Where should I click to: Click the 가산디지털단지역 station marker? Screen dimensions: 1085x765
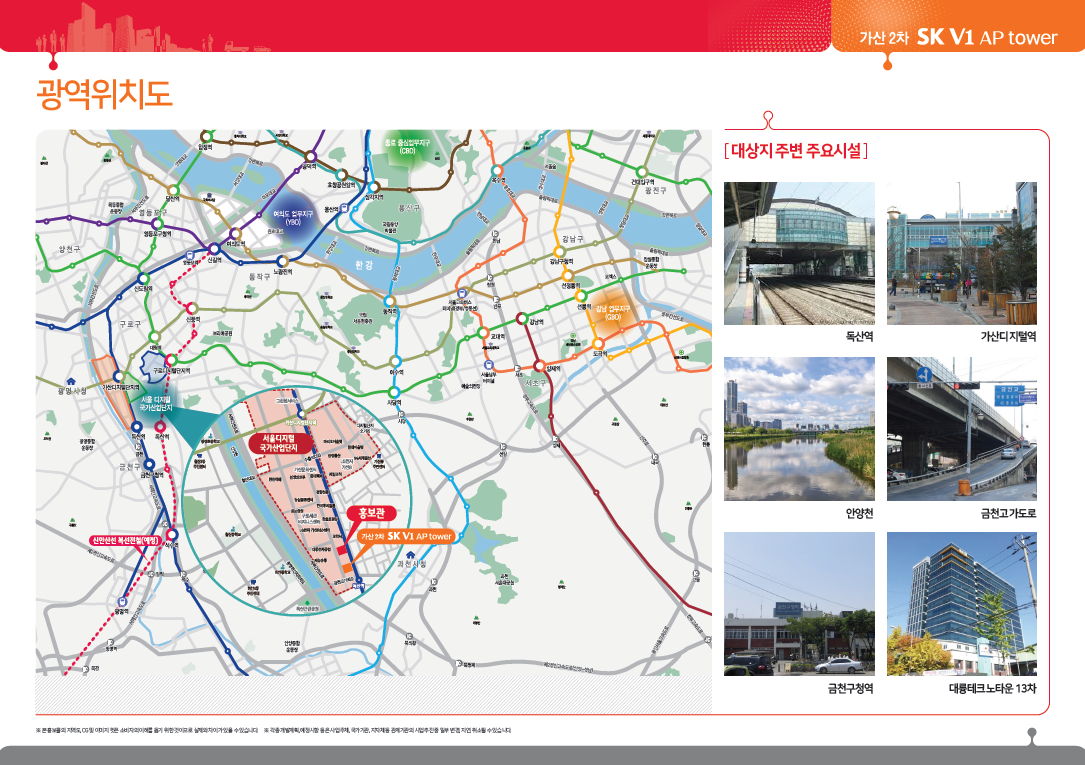click(x=119, y=377)
